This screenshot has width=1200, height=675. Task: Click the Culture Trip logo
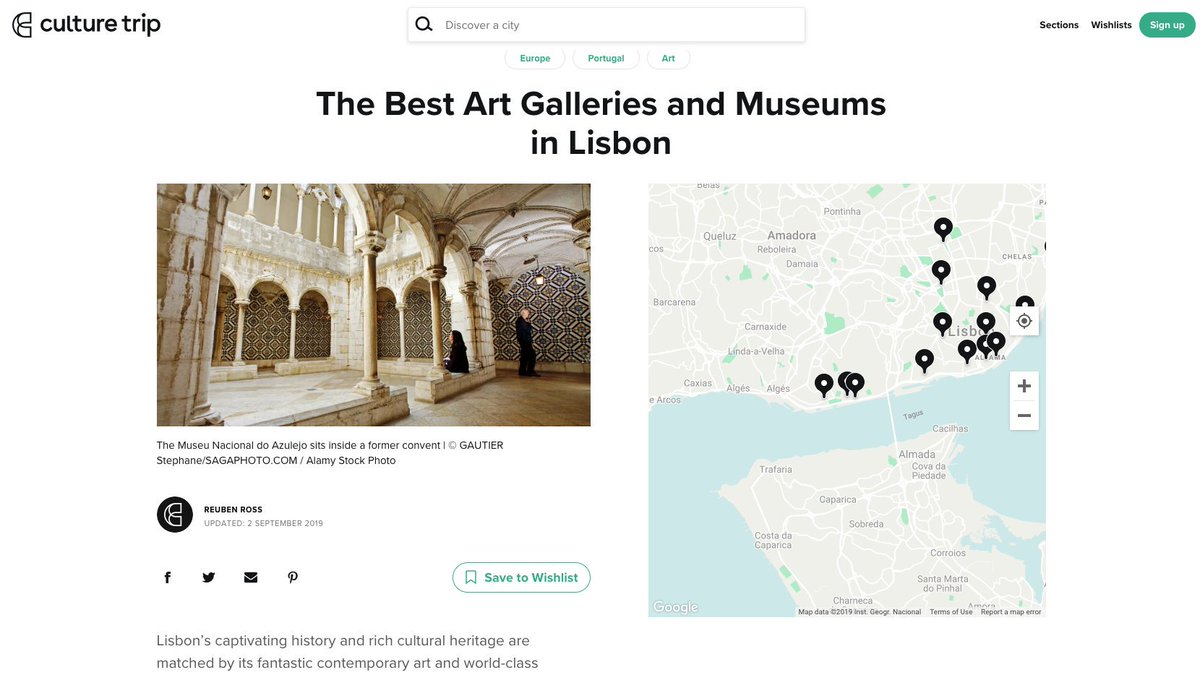(85, 24)
